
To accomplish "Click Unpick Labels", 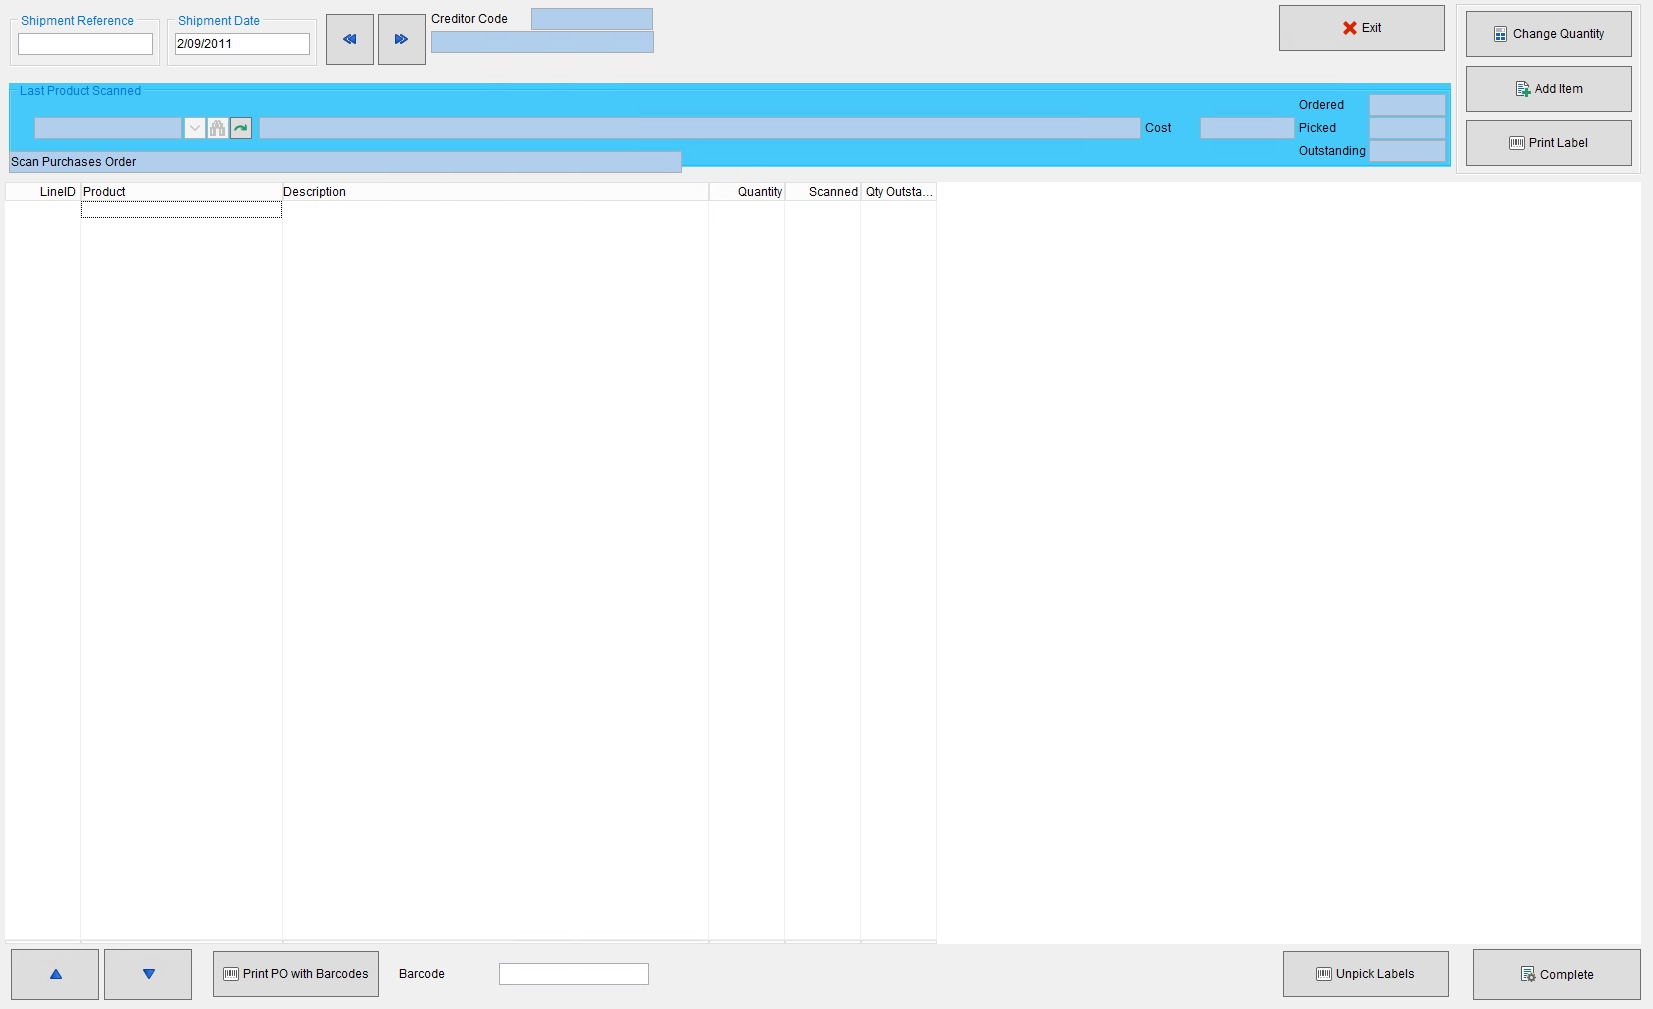I will tap(1365, 974).
